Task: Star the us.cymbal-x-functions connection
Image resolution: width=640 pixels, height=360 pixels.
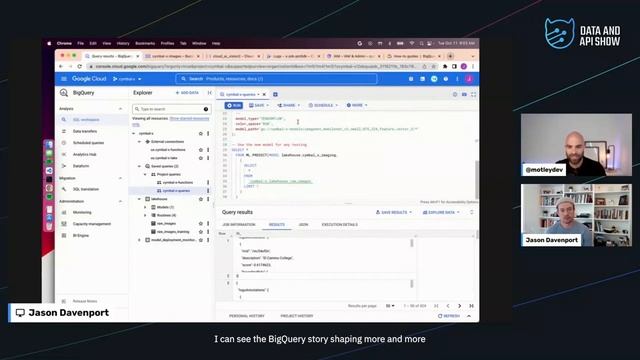Action: [x=200, y=150]
